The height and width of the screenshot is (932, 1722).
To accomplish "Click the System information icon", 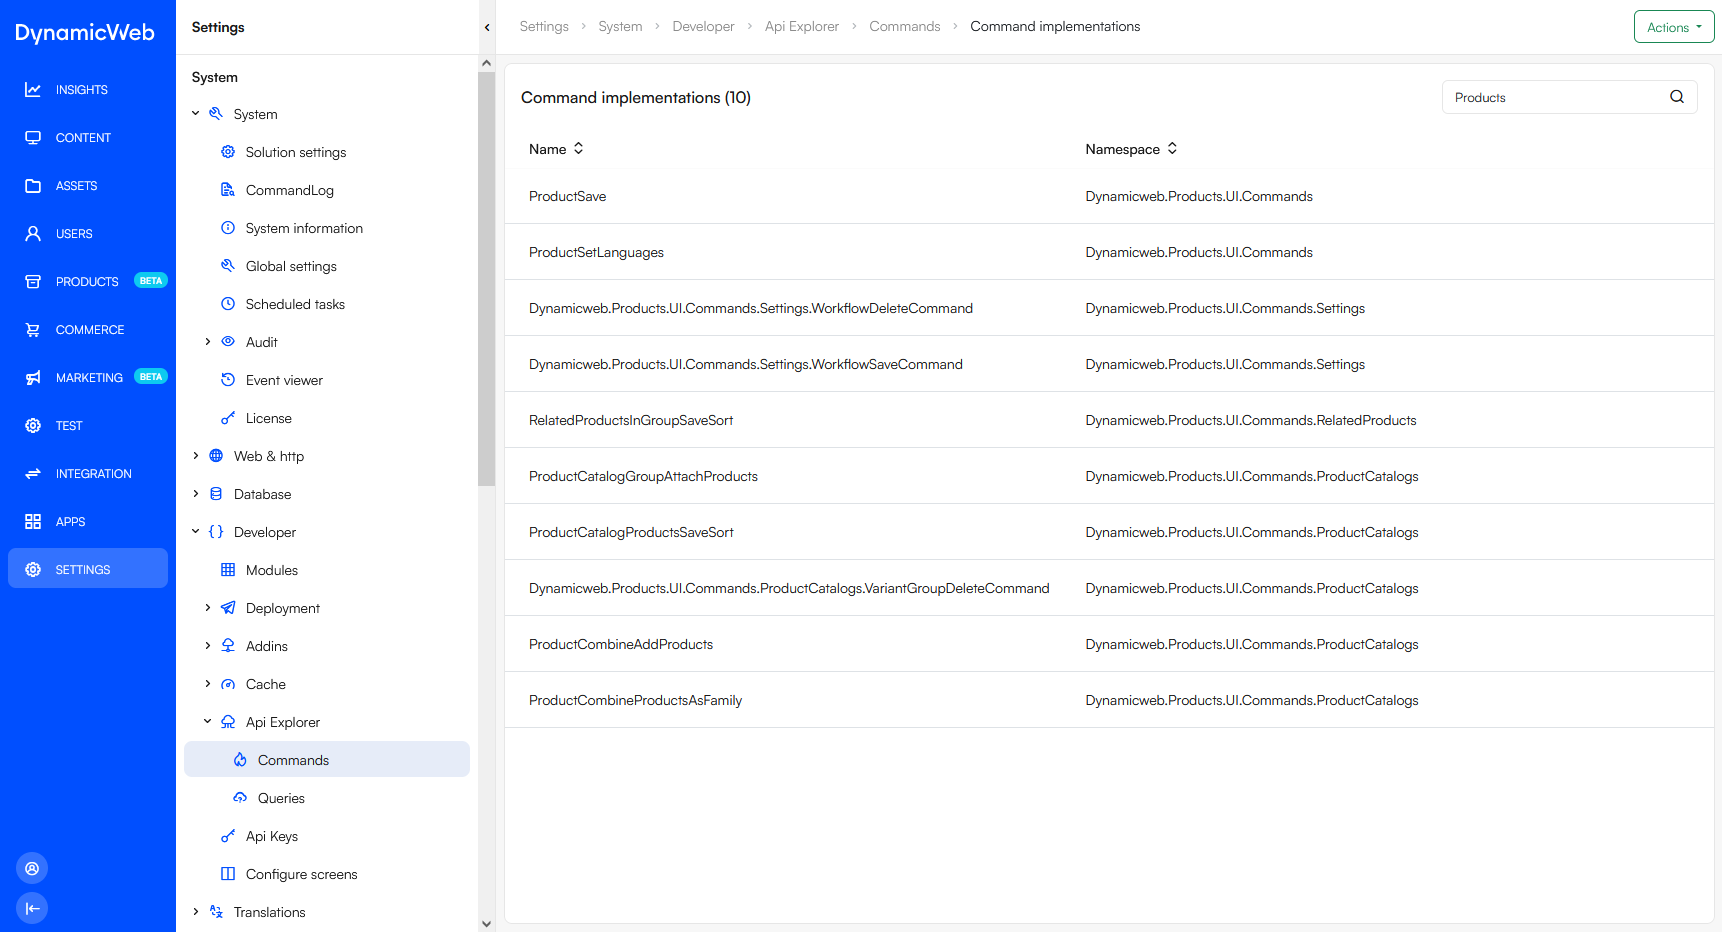I will tap(228, 228).
